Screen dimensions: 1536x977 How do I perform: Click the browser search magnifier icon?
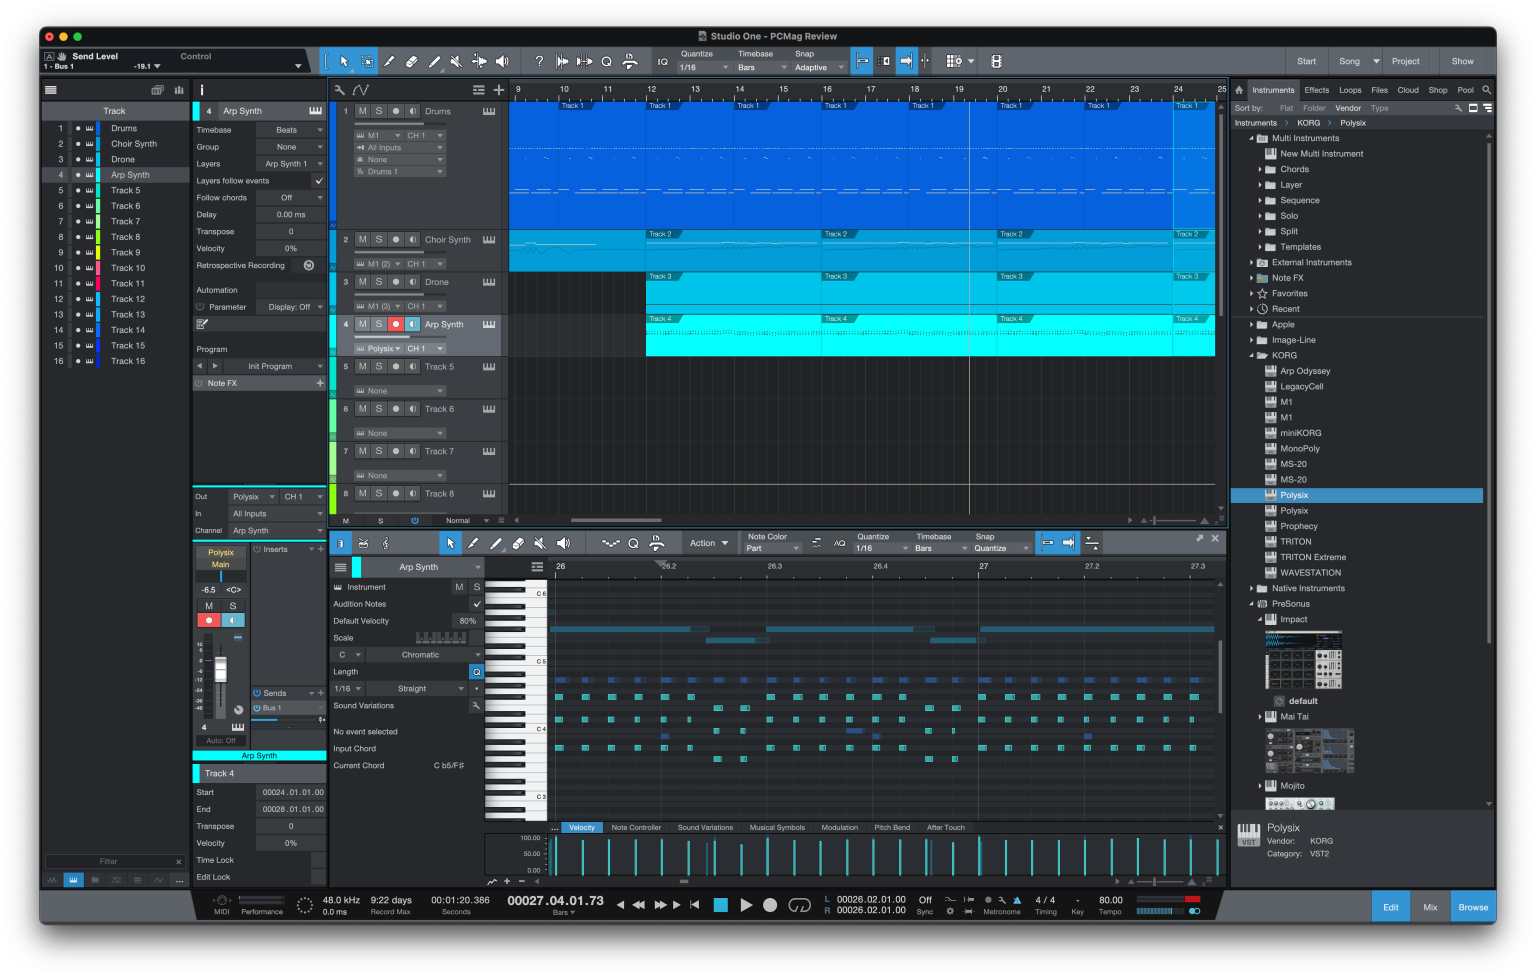click(x=1486, y=90)
